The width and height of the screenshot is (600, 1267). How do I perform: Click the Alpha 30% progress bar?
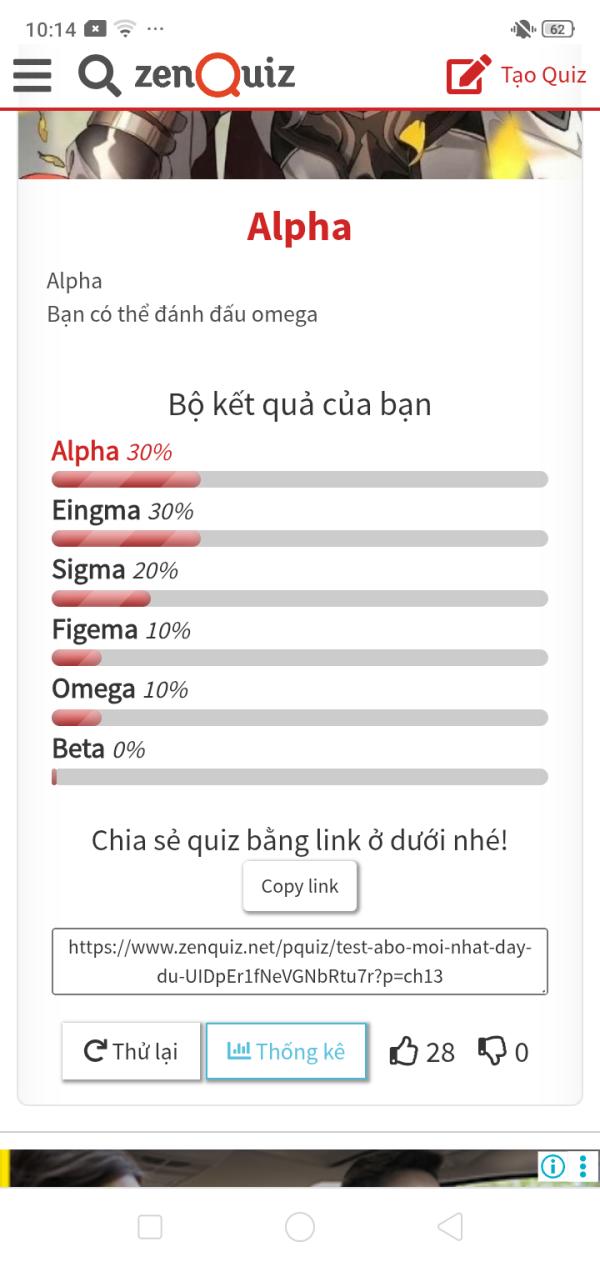pos(300,479)
